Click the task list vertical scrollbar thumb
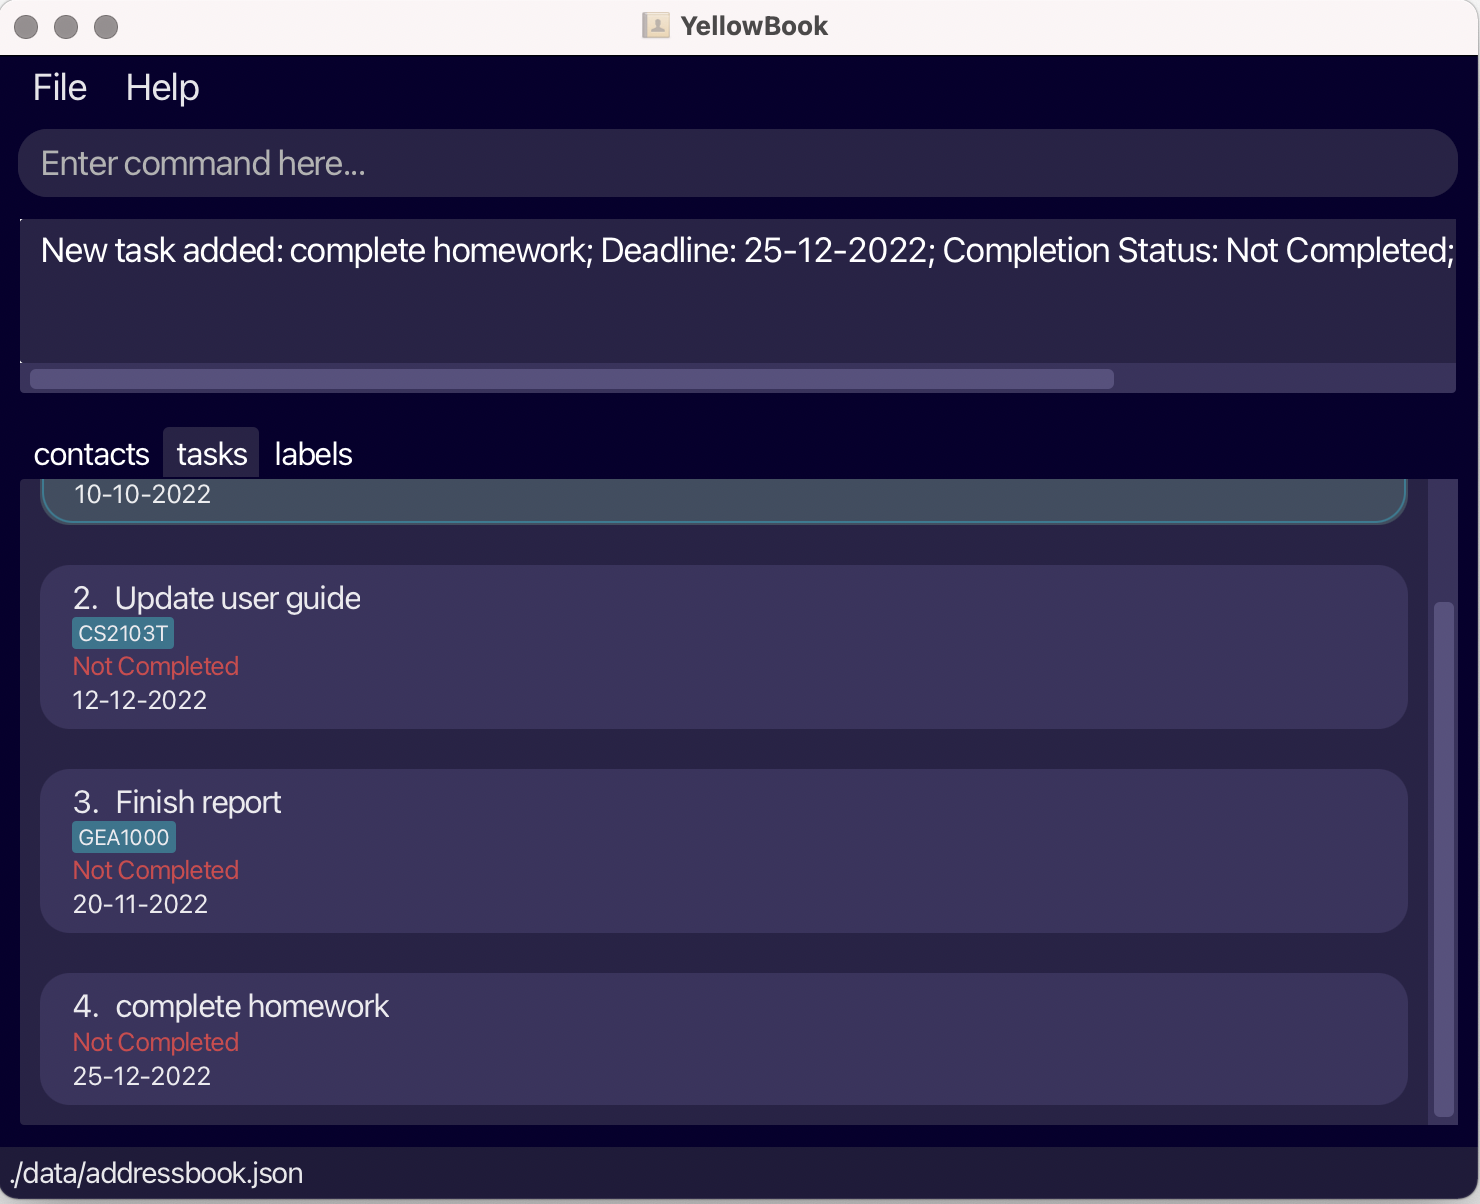 (1443, 858)
